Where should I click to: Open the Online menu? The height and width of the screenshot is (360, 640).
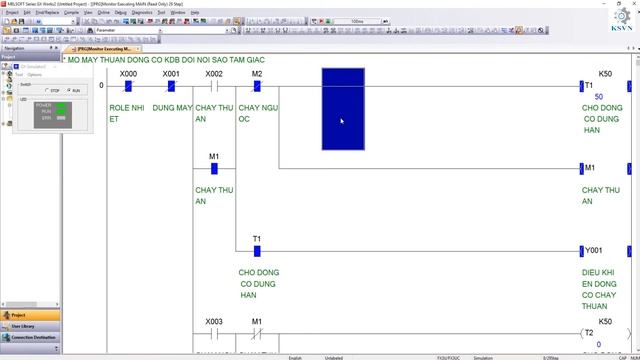pos(103,13)
